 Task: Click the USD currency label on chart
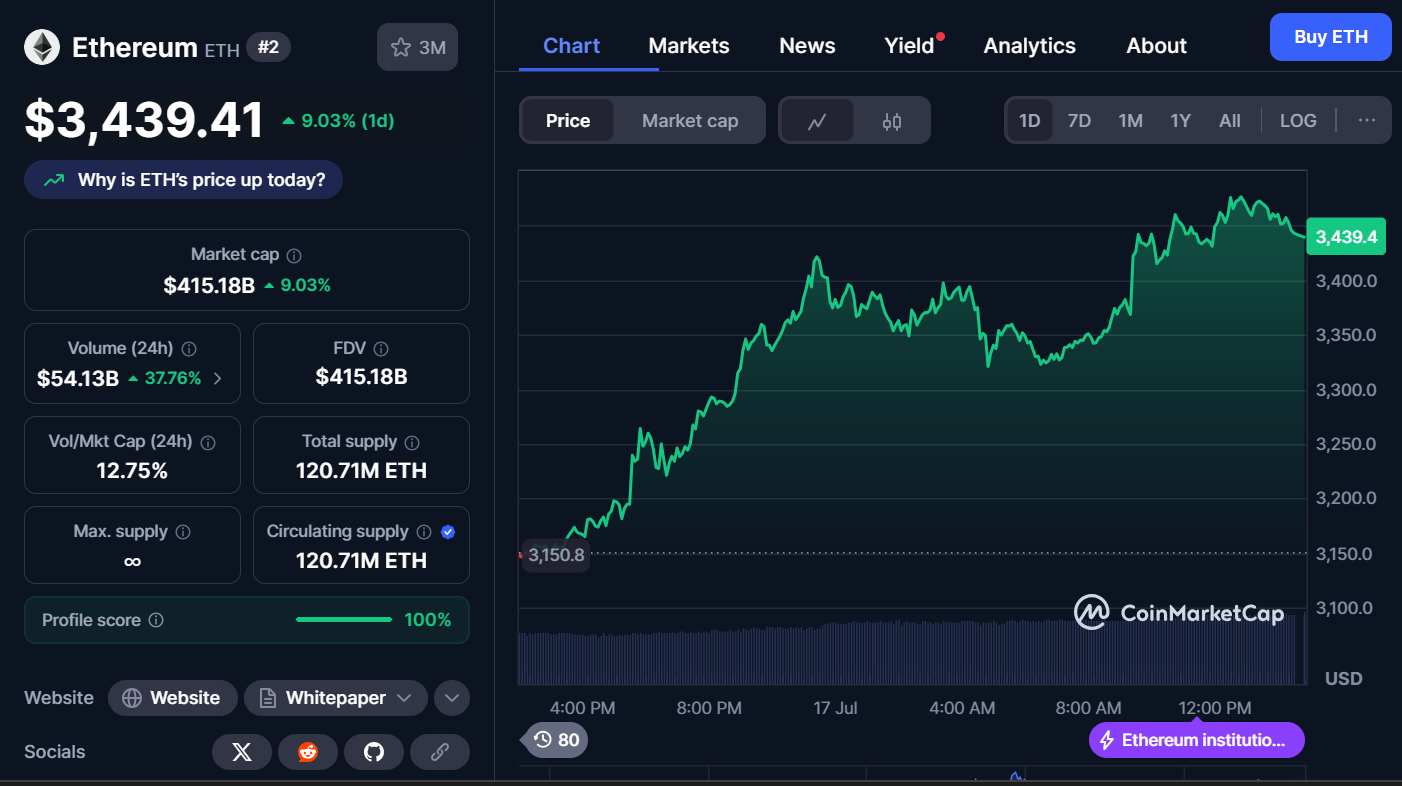click(1343, 679)
